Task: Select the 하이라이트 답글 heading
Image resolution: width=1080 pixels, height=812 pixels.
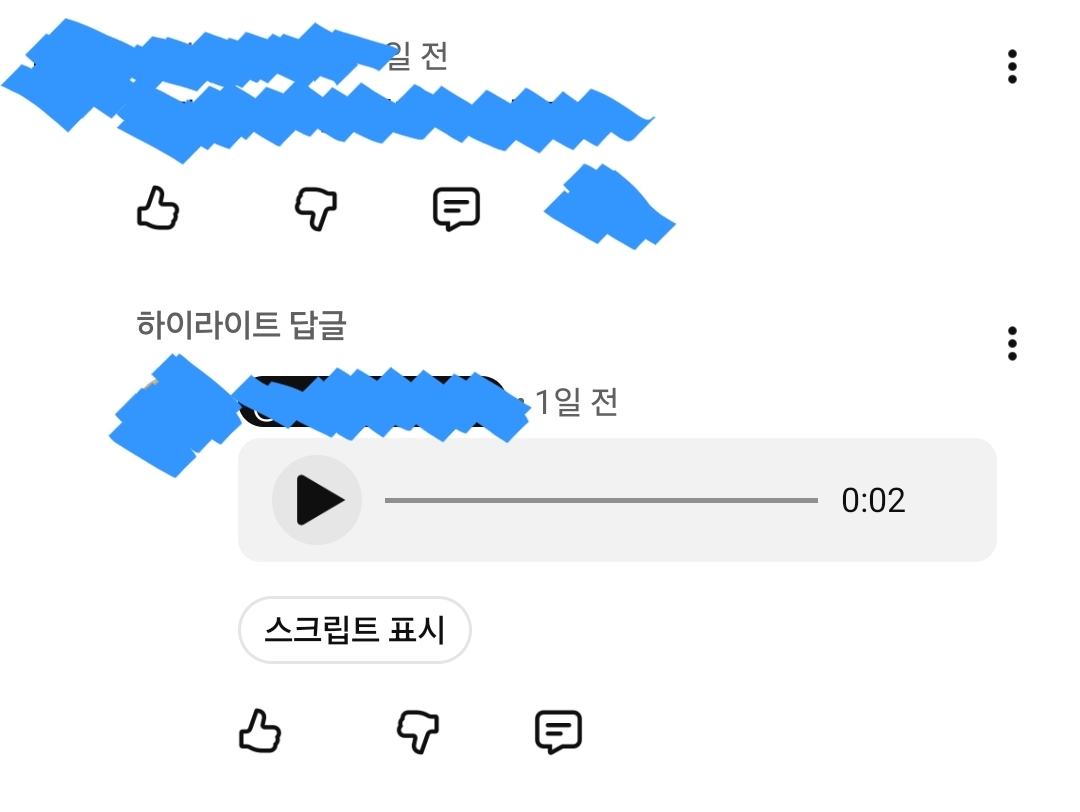Action: click(241, 324)
